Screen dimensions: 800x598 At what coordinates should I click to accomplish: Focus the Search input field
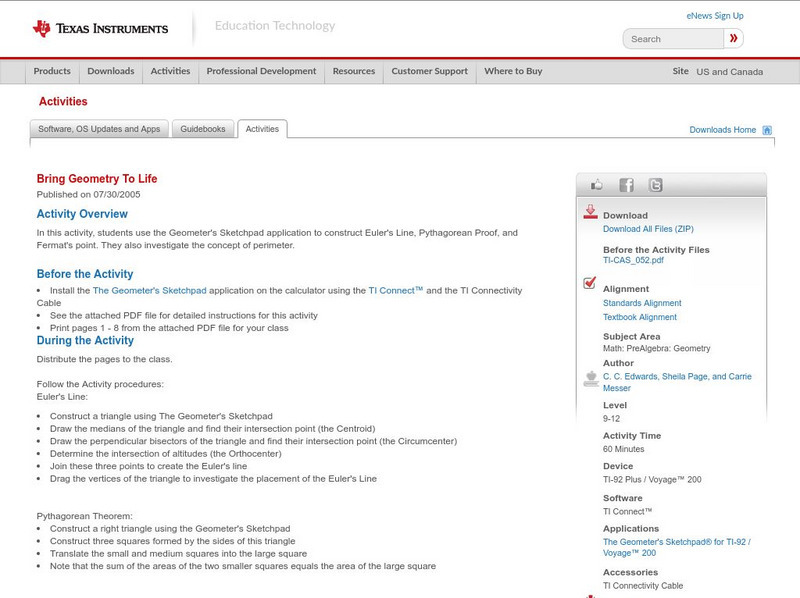[x=673, y=39]
